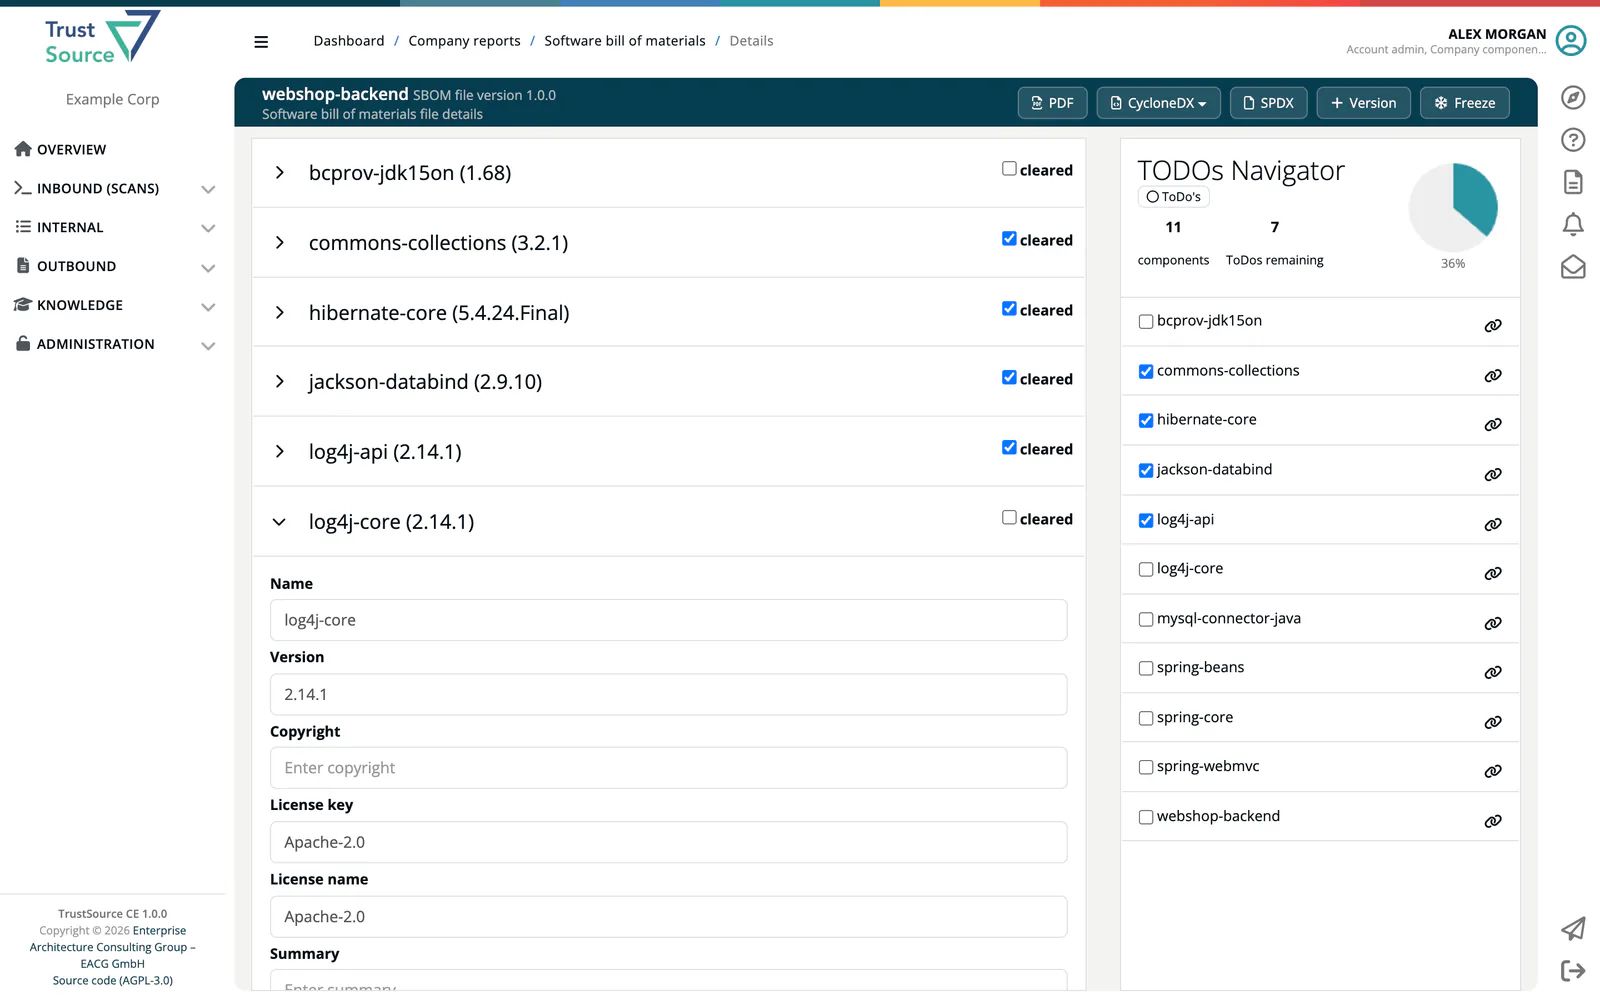Screen dimensions: 1600x1000
Task: Uncheck cleared box for commons-collections row
Action: click(1009, 239)
